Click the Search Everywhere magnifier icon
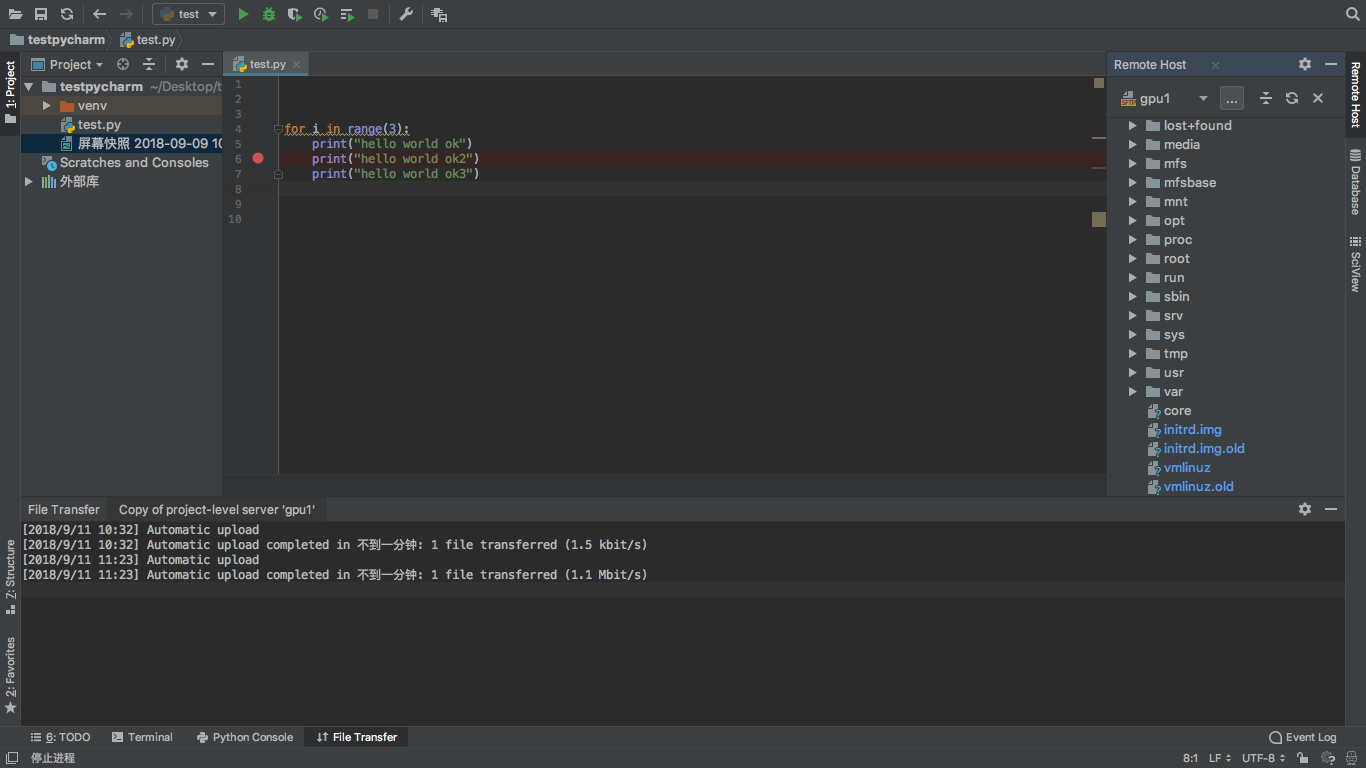 coord(1353,14)
